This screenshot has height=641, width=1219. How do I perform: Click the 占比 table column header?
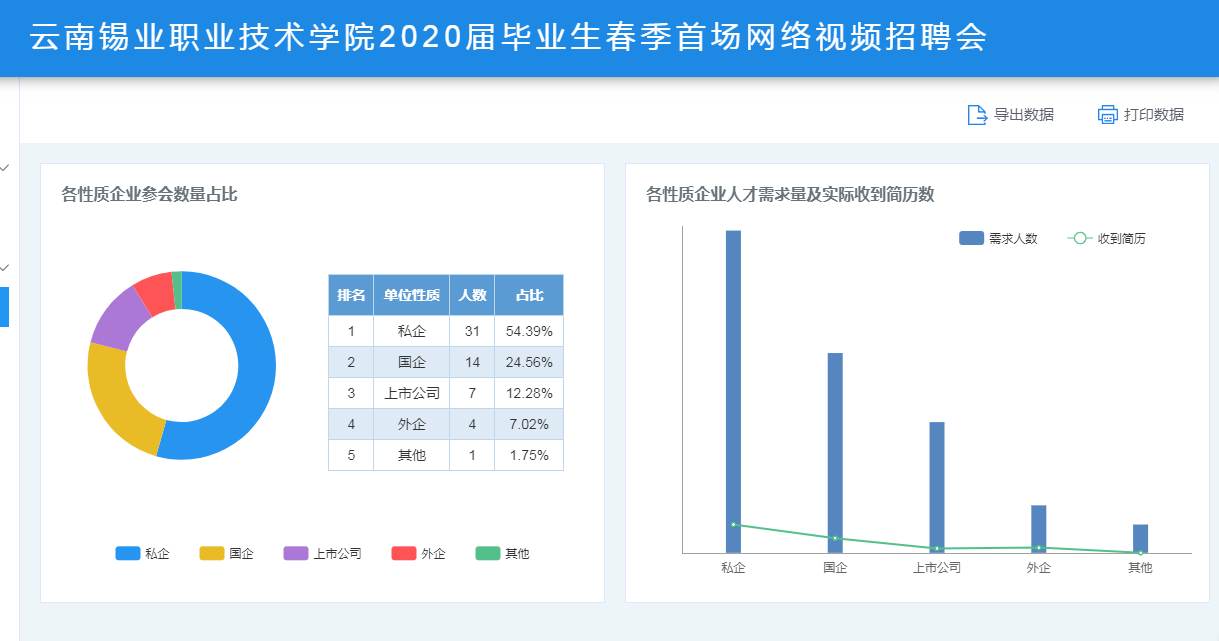coord(529,295)
